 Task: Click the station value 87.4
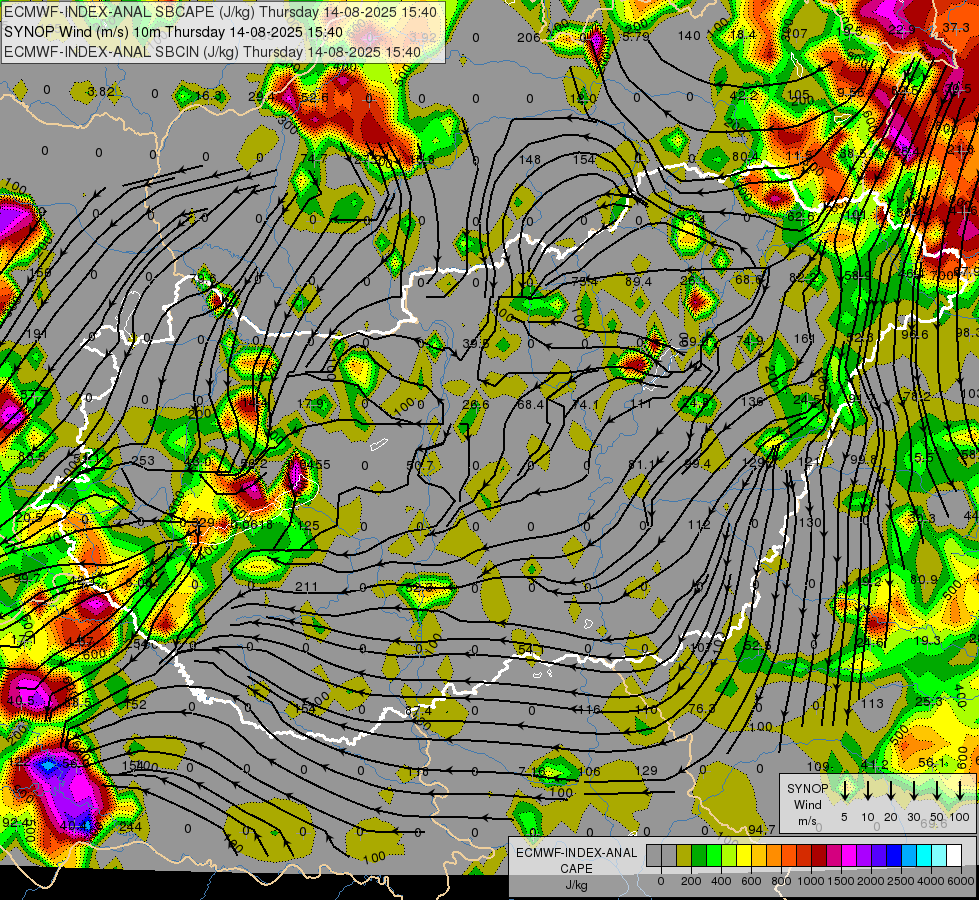pos(418,710)
